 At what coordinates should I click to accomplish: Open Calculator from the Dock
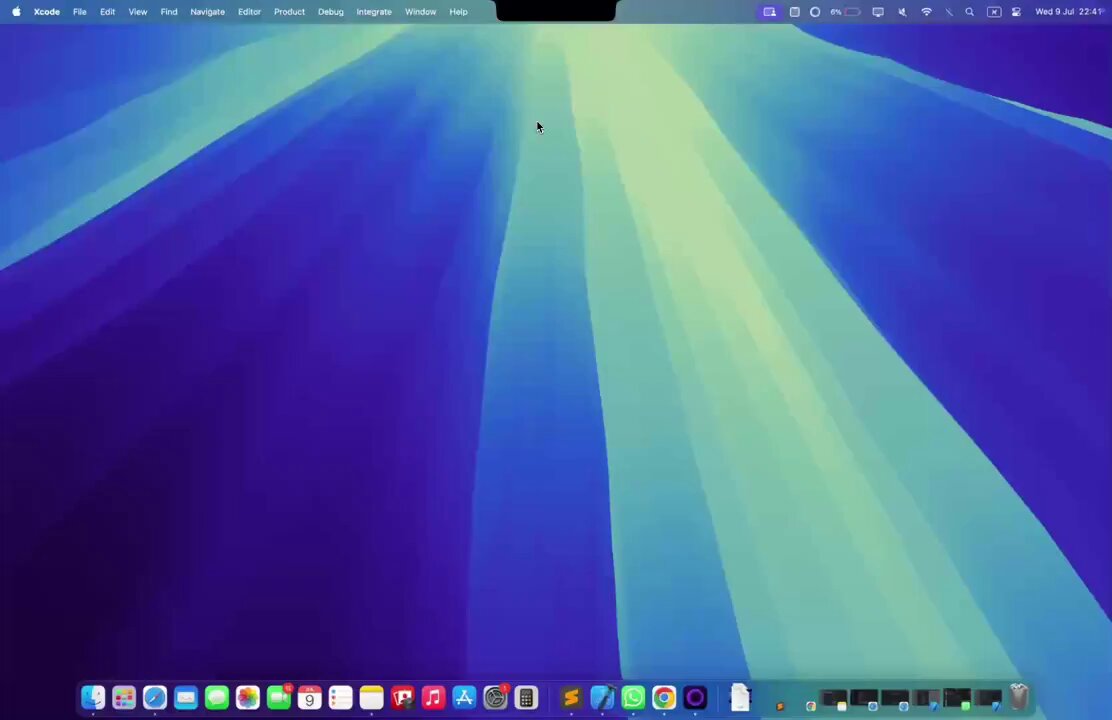point(526,697)
